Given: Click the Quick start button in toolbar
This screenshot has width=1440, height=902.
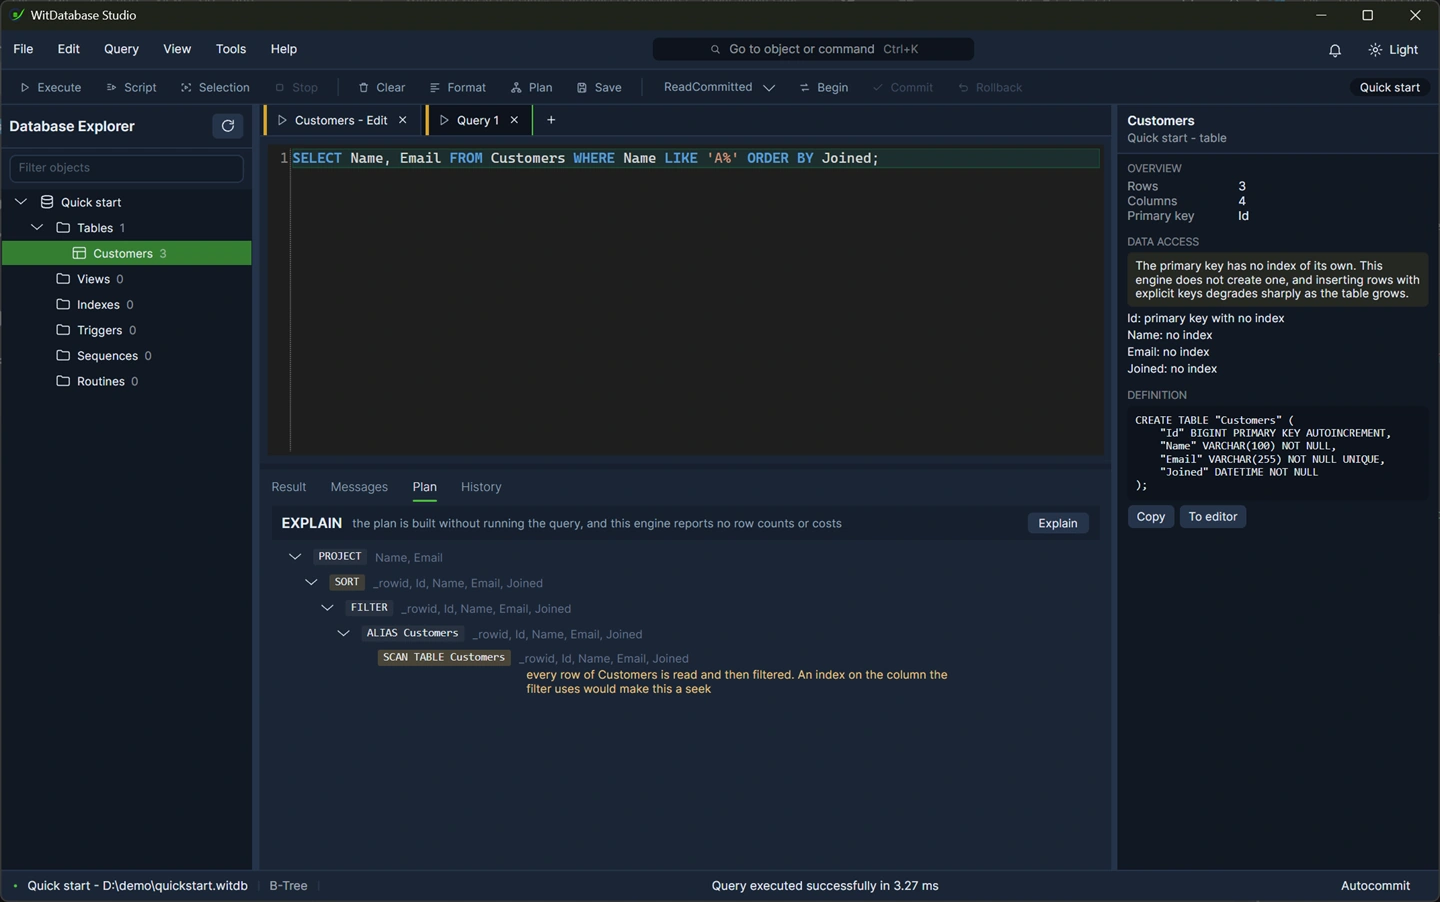Looking at the screenshot, I should point(1389,87).
